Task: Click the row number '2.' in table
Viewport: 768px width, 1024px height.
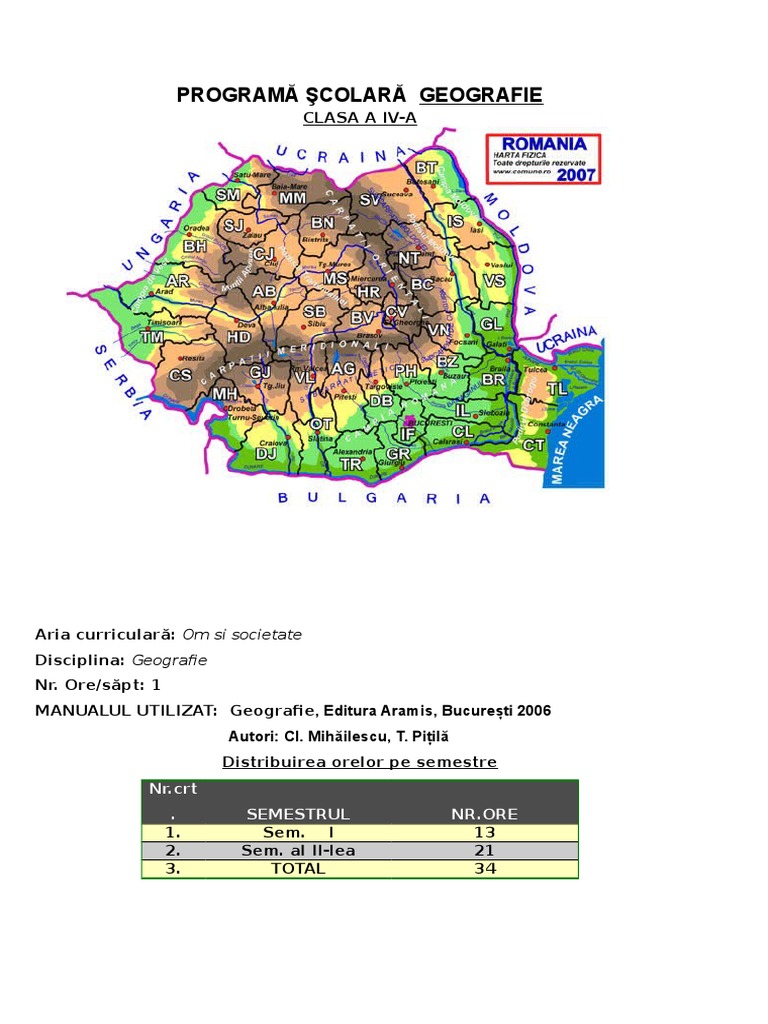Action: 173,851
